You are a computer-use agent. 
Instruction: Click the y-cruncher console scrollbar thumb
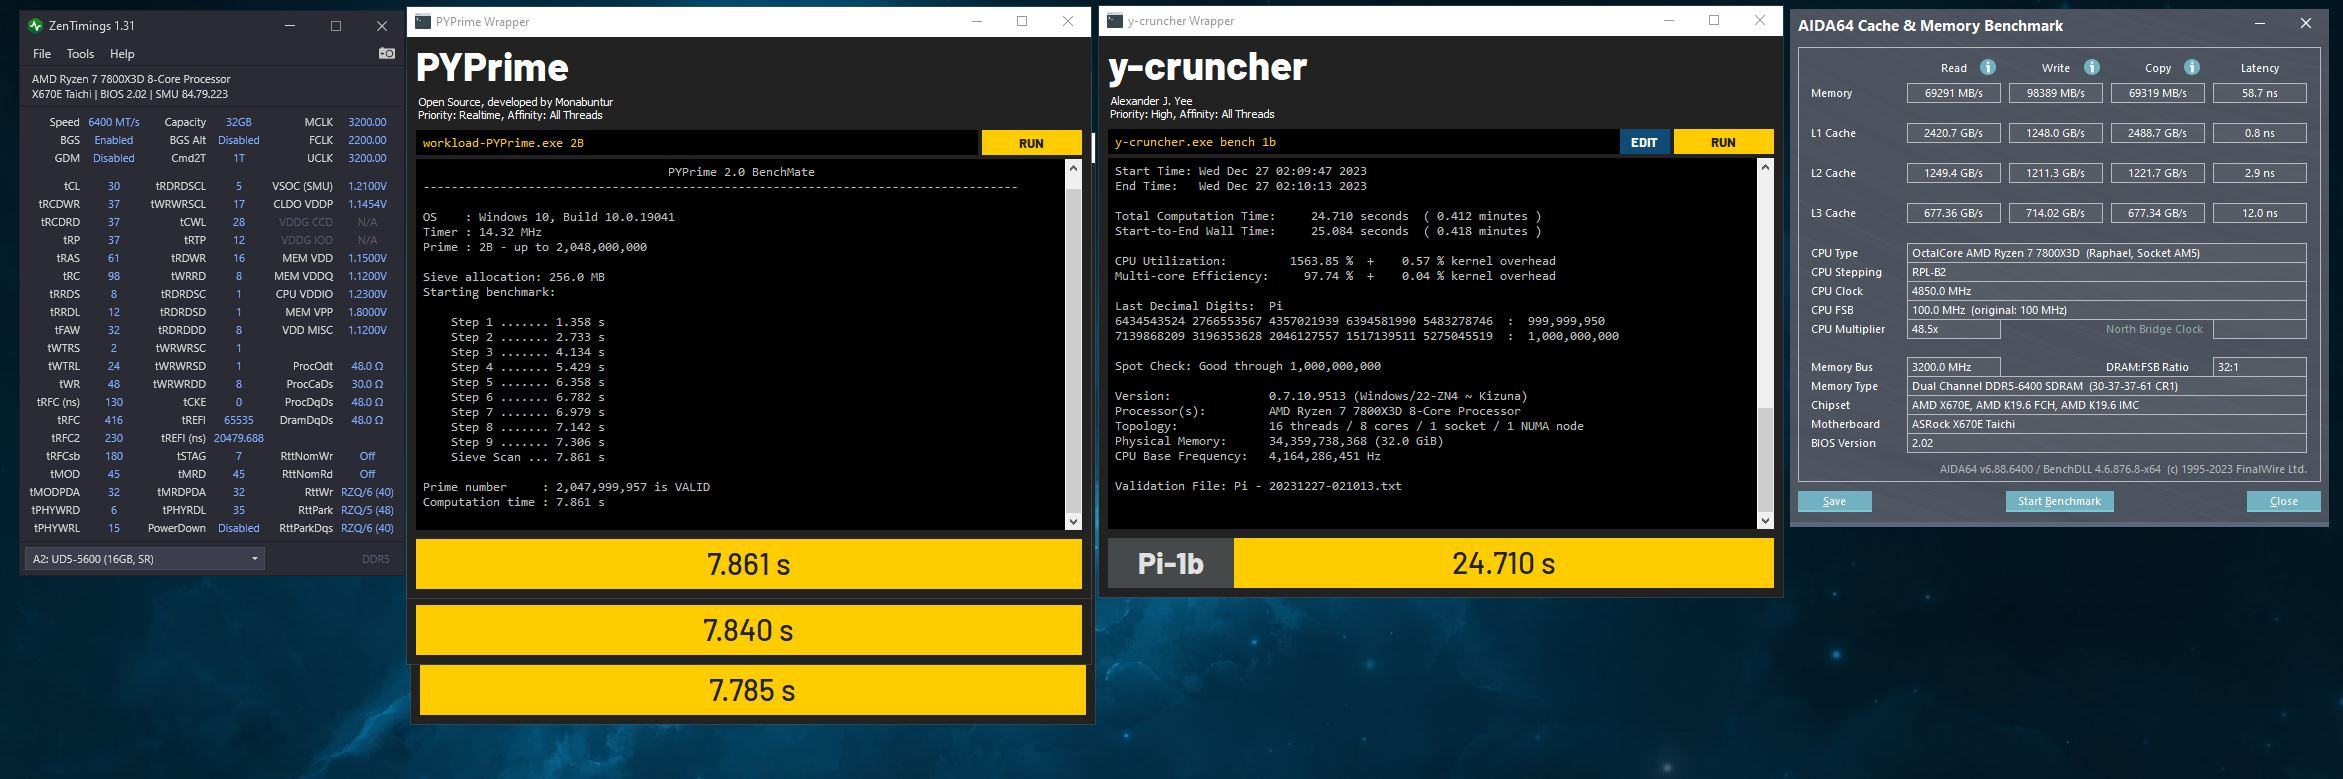[1765, 459]
